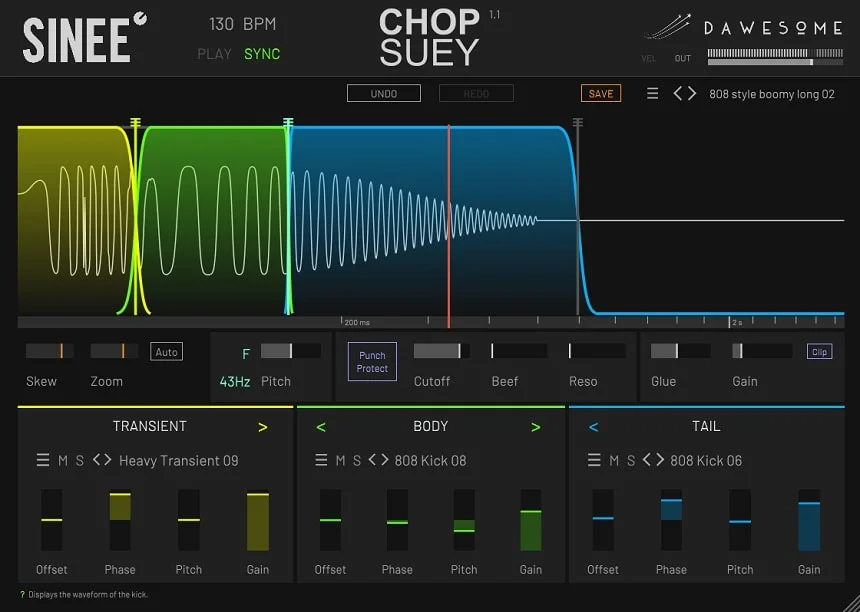This screenshot has width=860, height=612.
Task: Adjust the Transient Offset fader
Action: 52,520
